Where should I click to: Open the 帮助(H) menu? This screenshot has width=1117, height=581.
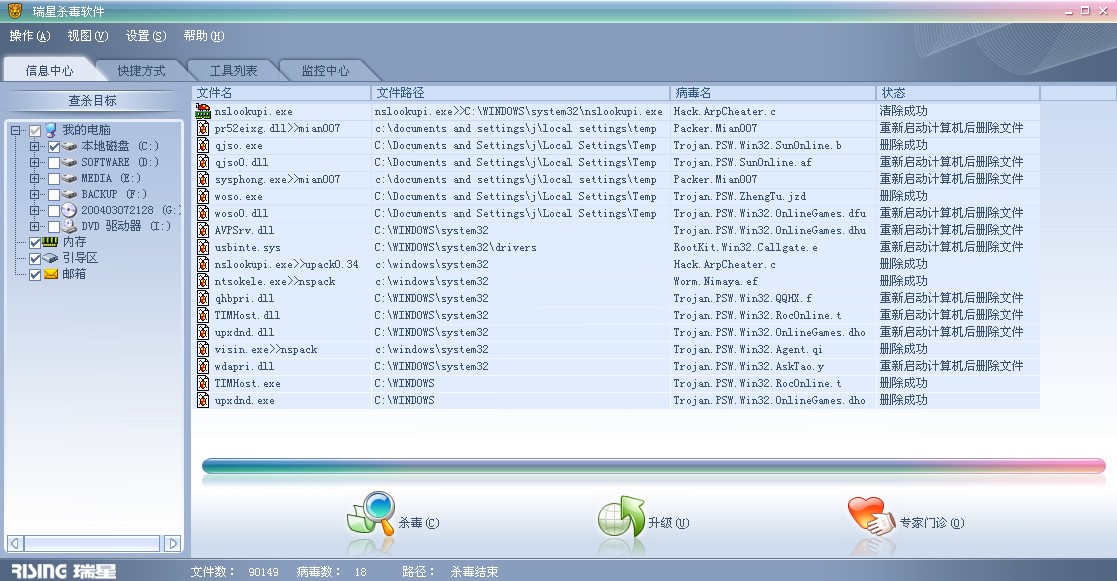point(204,36)
